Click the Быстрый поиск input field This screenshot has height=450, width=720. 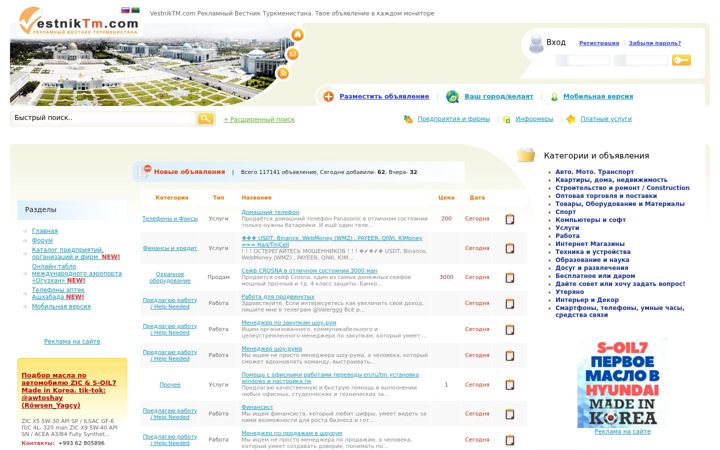(103, 118)
